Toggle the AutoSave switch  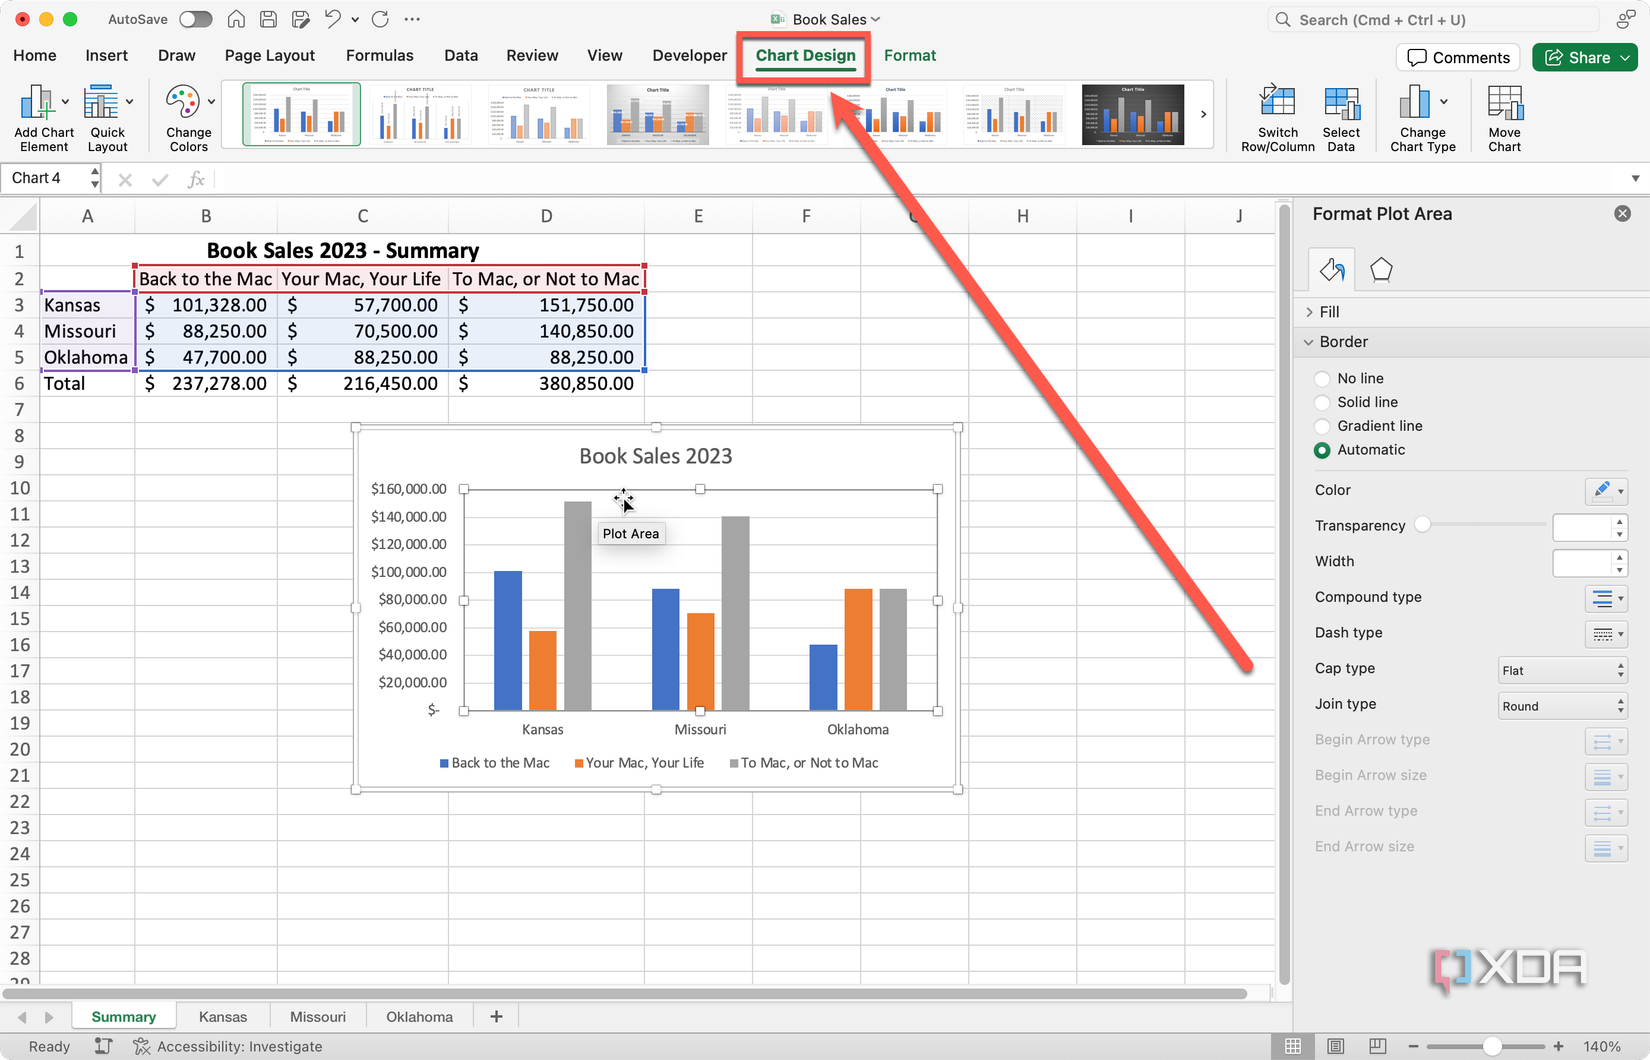[196, 19]
